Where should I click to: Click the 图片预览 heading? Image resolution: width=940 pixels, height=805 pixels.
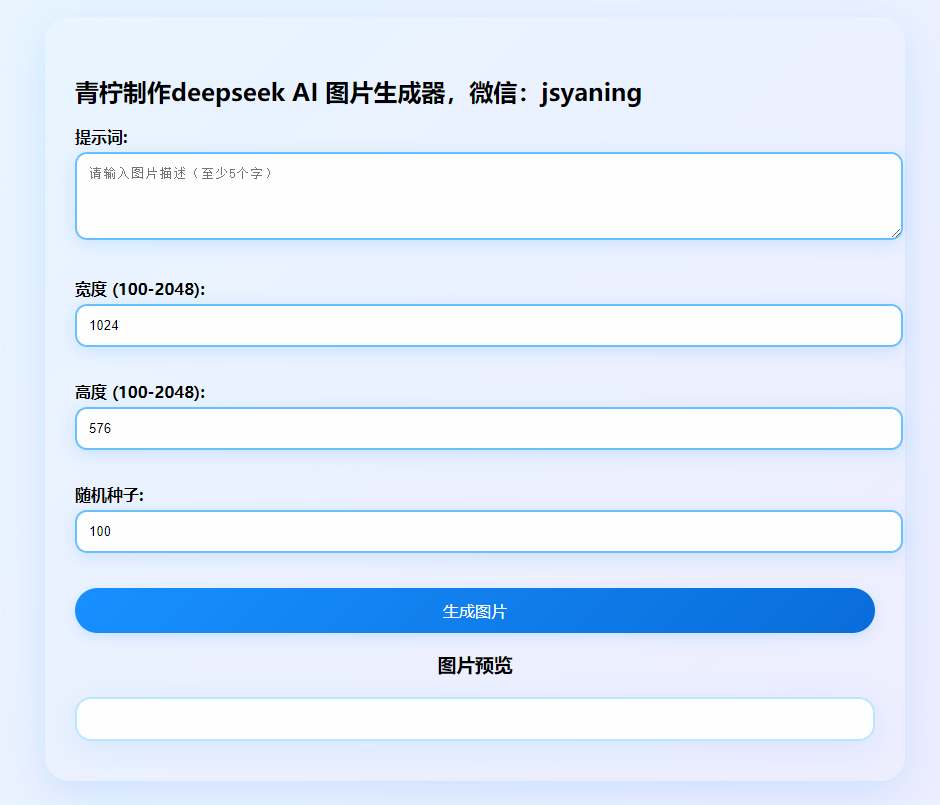click(x=475, y=666)
